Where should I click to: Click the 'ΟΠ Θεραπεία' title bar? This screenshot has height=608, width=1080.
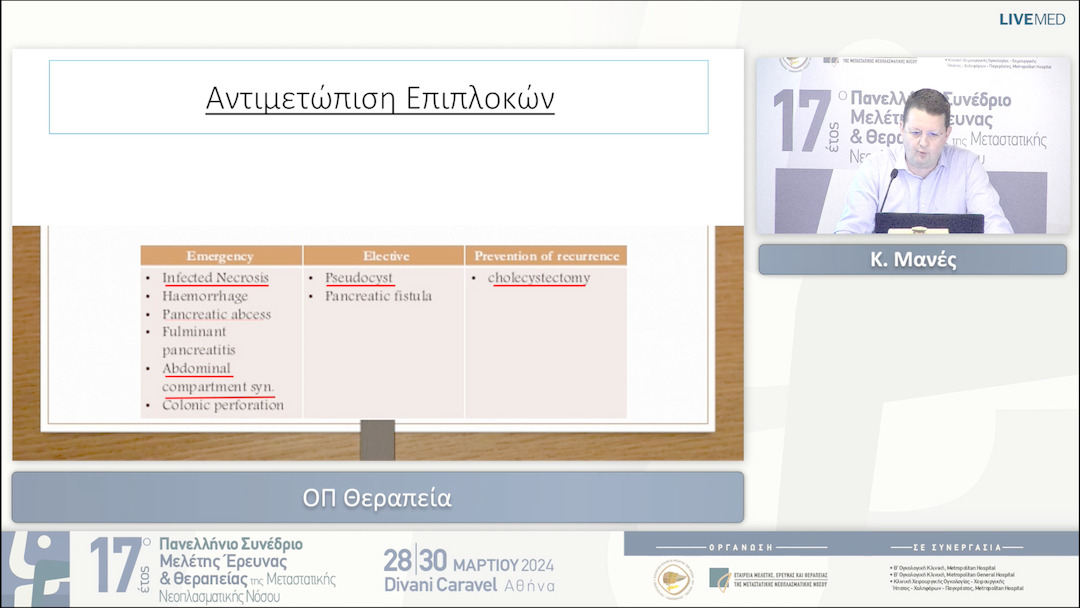(377, 497)
